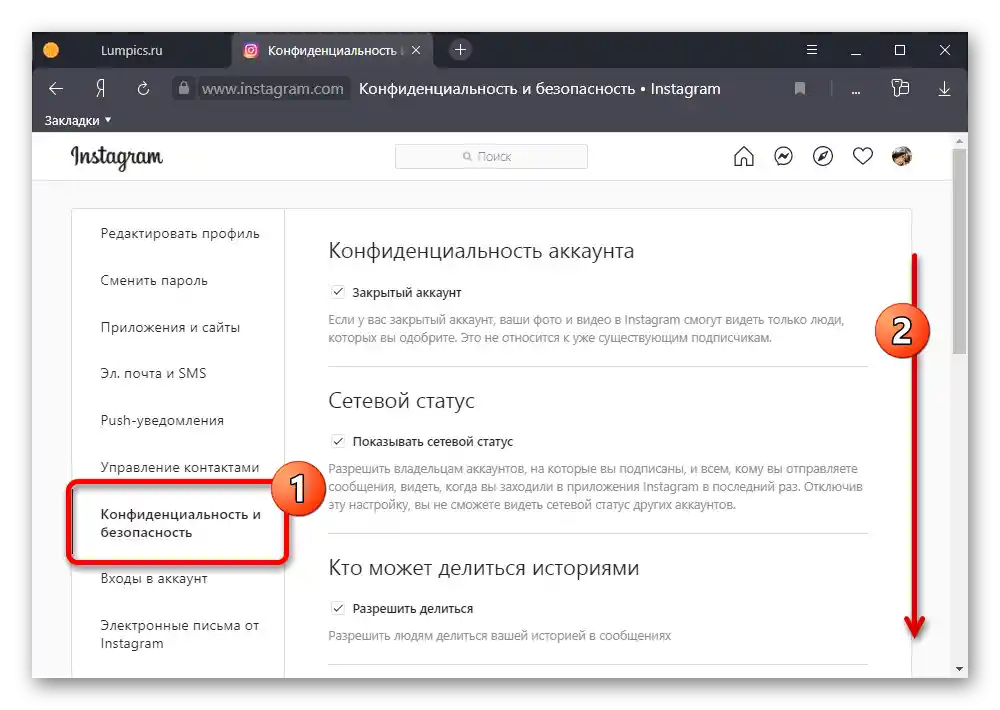
Task: Go to Instagram home feed icon
Action: pyautogui.click(x=744, y=156)
